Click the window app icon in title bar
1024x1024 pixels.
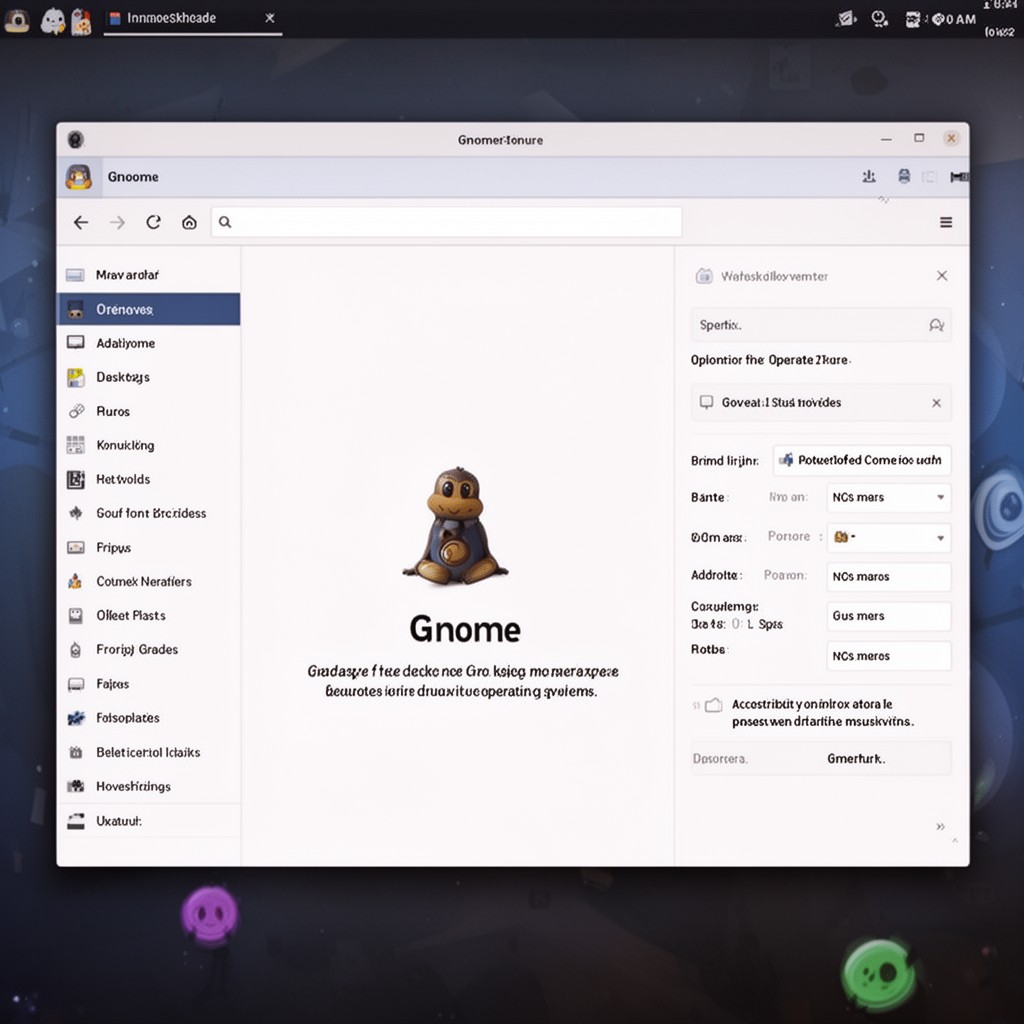click(76, 139)
